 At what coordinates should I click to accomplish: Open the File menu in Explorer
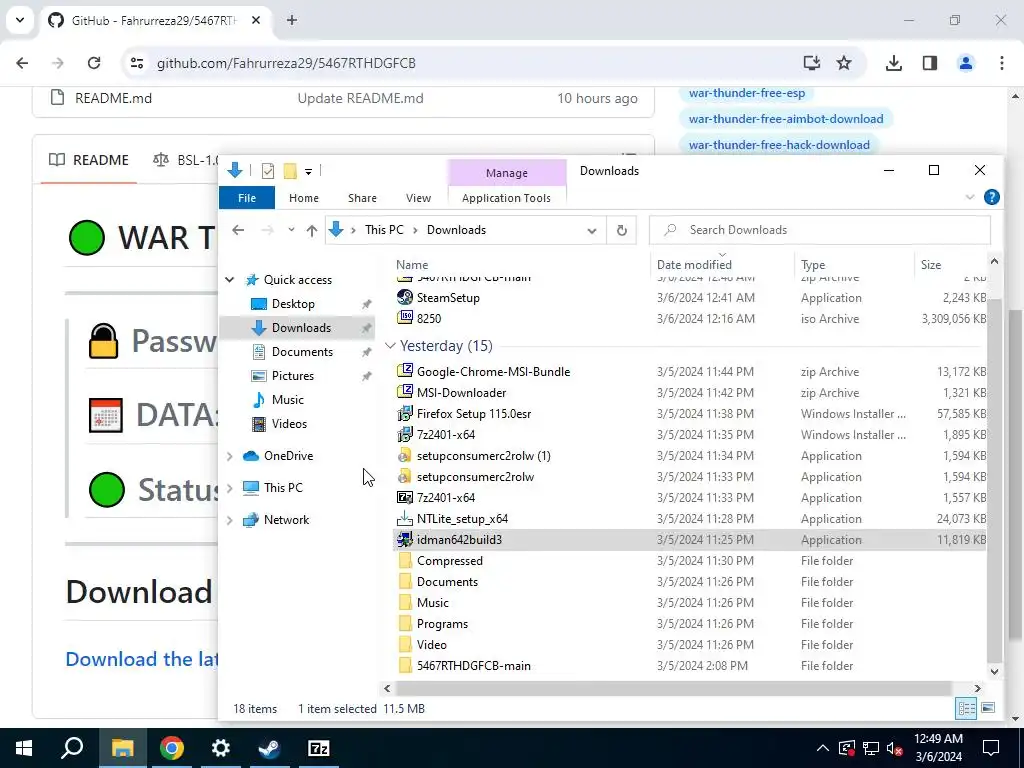click(247, 198)
